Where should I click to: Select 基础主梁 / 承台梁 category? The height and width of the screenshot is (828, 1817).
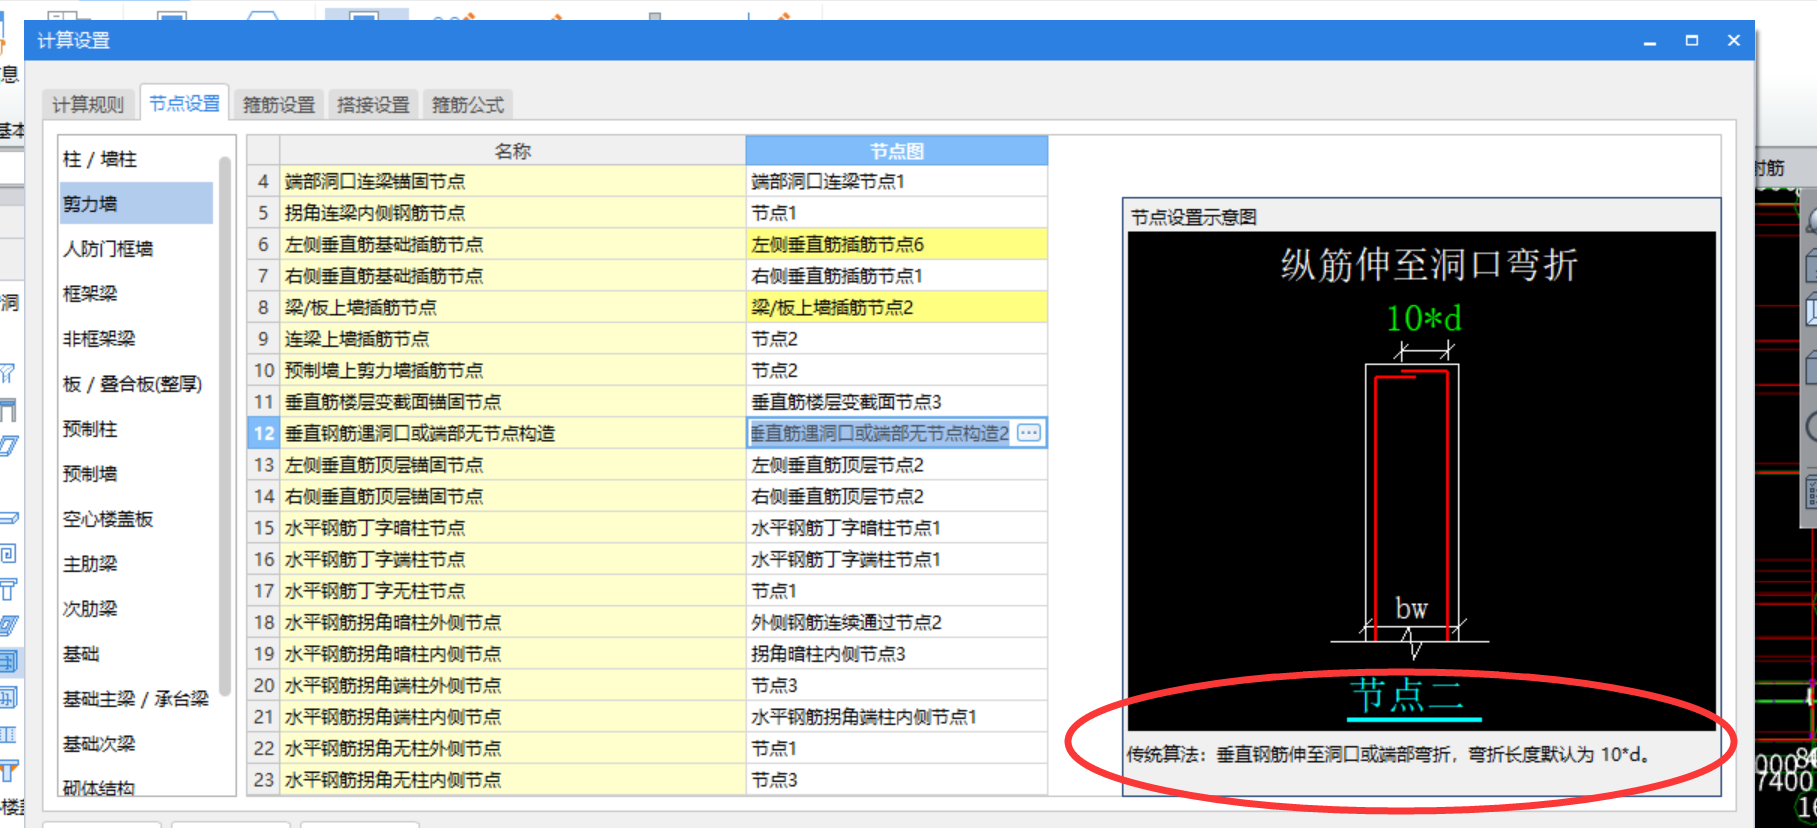(x=136, y=699)
